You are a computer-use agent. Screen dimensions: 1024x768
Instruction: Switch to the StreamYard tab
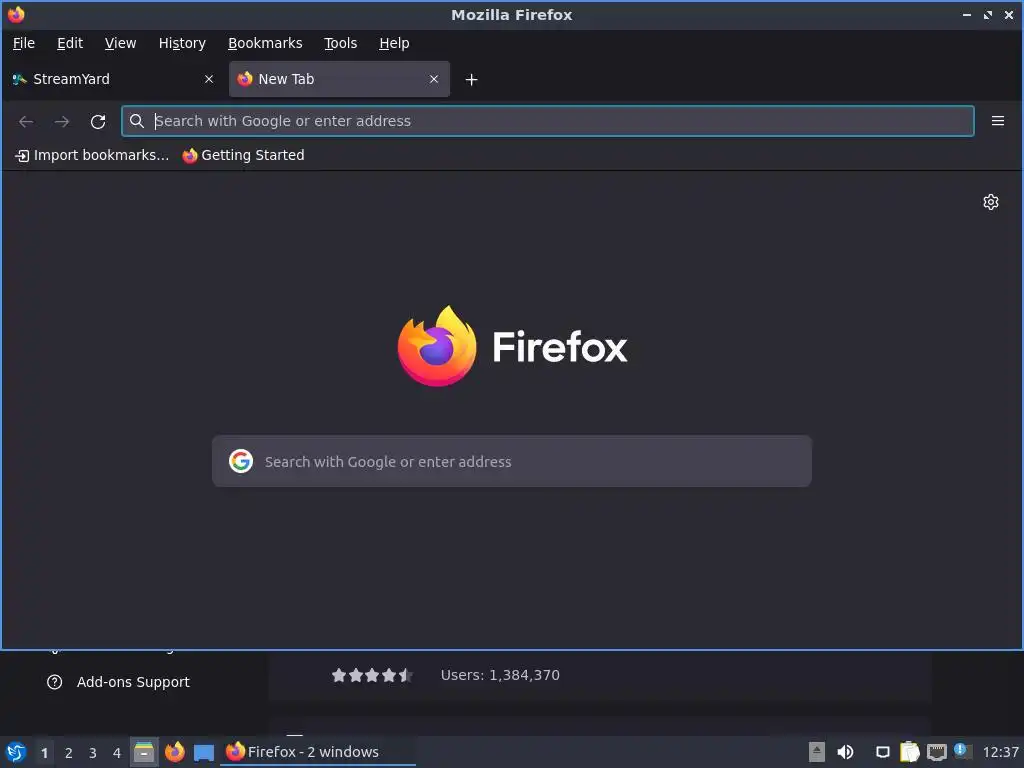coord(113,79)
